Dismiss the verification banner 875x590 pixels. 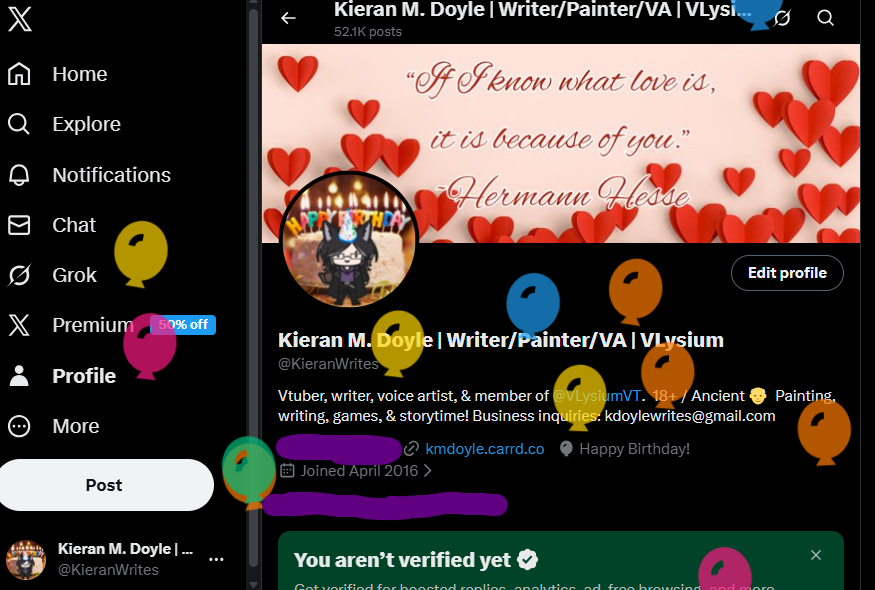click(816, 555)
